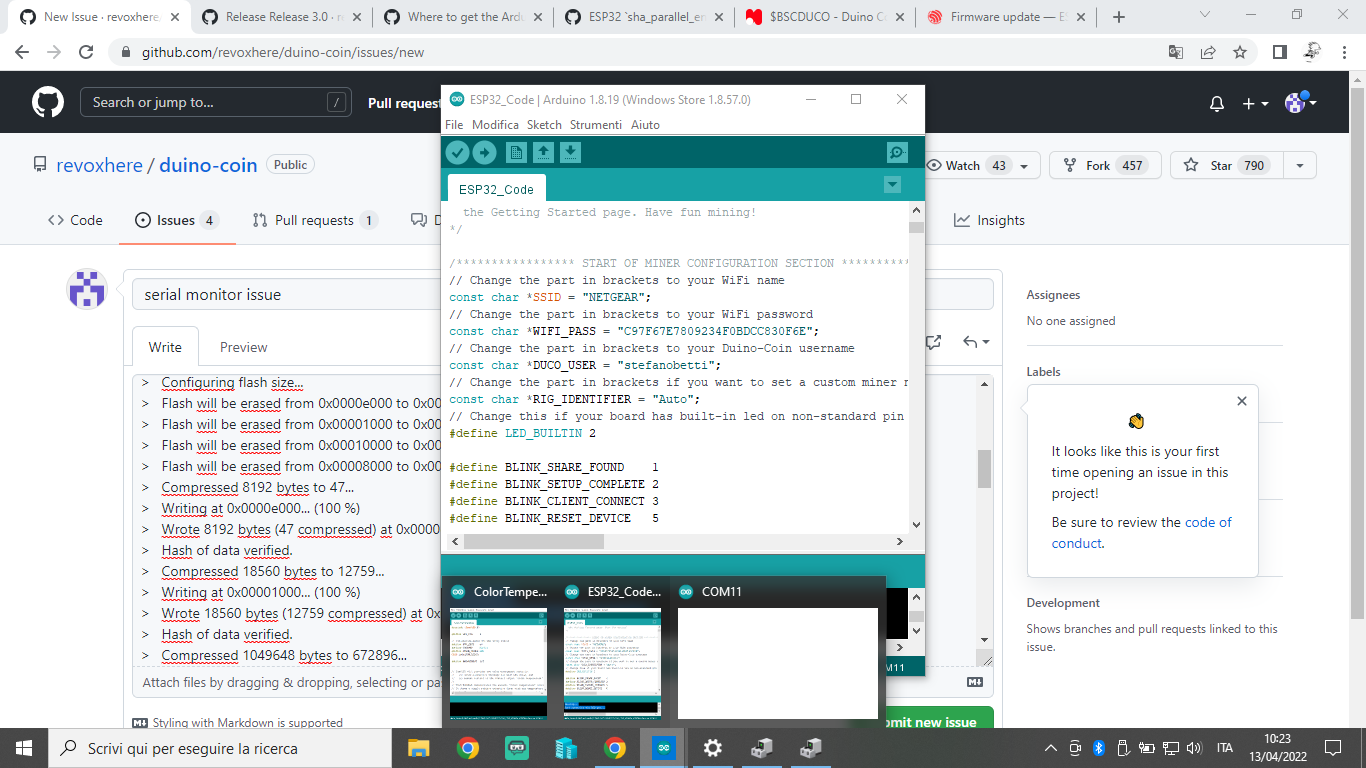
Task: Dismiss the first-time contributor popup
Action: pyautogui.click(x=1242, y=401)
